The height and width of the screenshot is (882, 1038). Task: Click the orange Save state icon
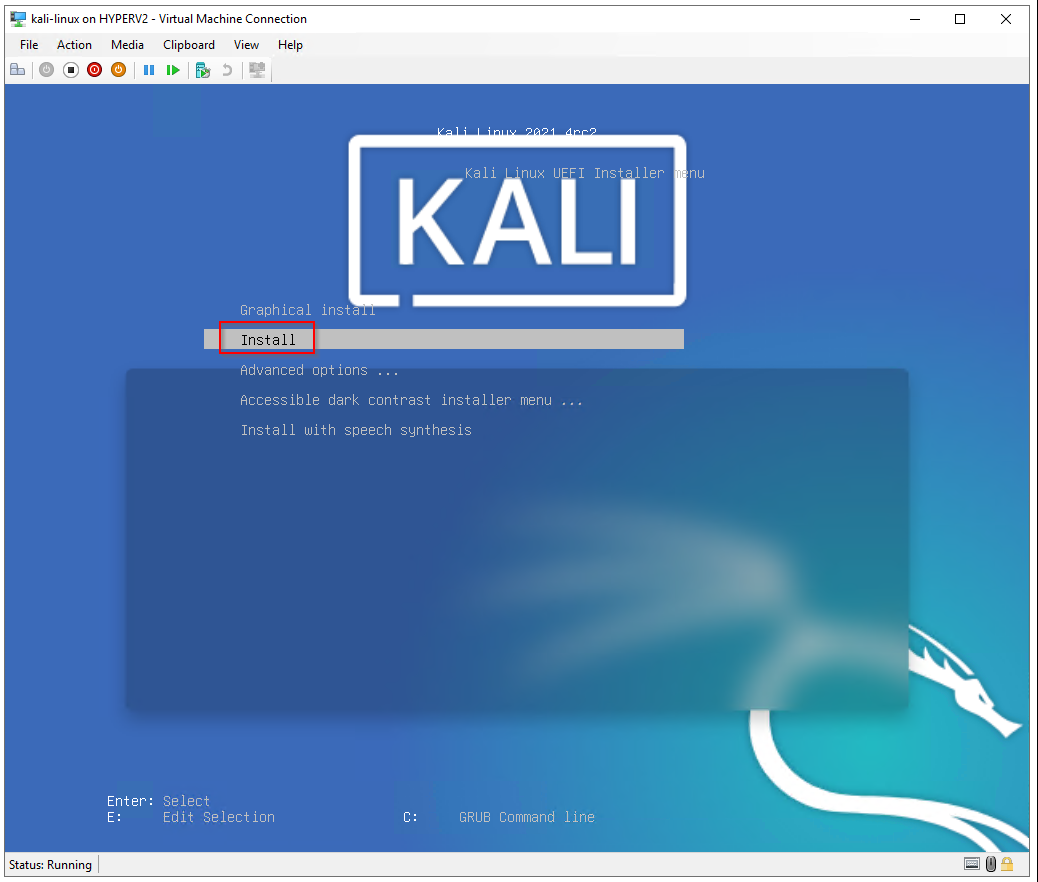118,70
